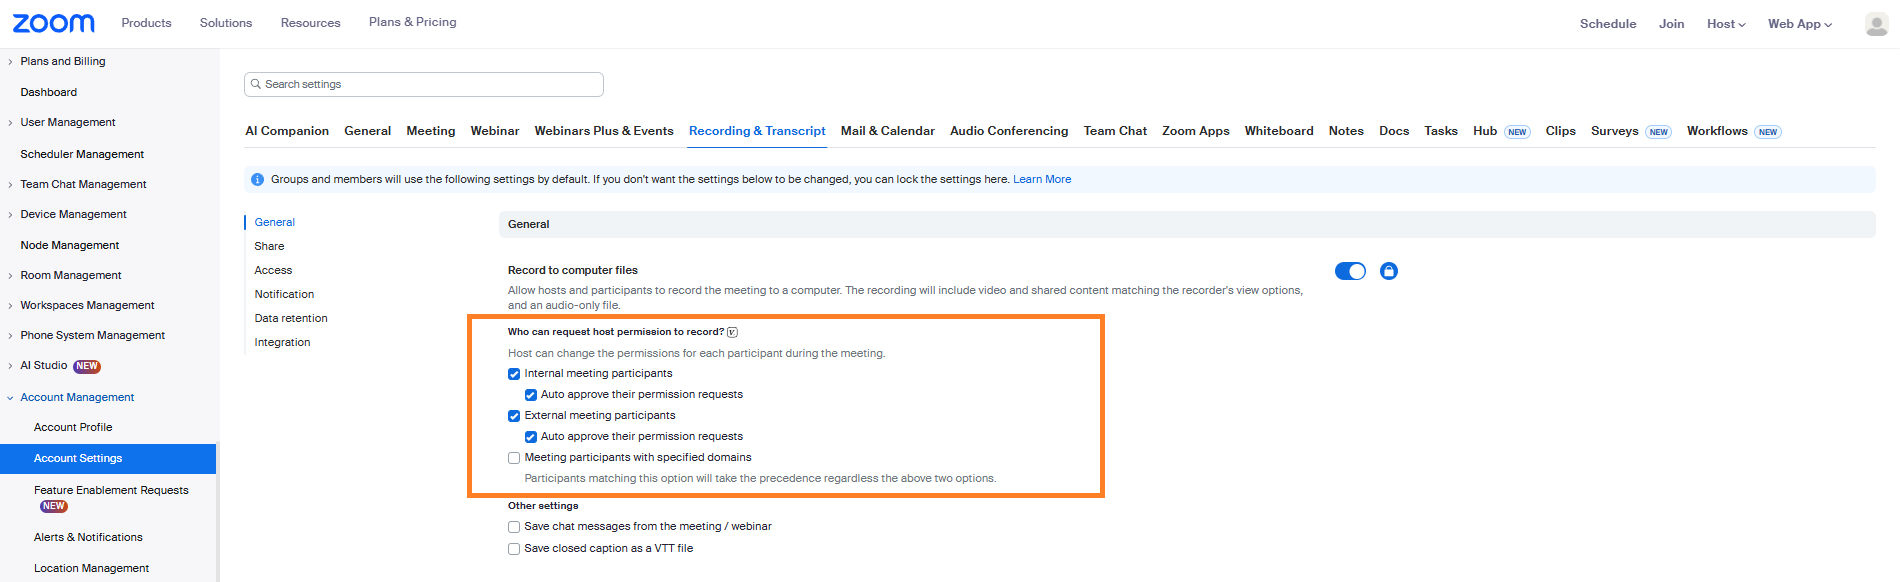Open the Tasks tab

(x=1441, y=131)
